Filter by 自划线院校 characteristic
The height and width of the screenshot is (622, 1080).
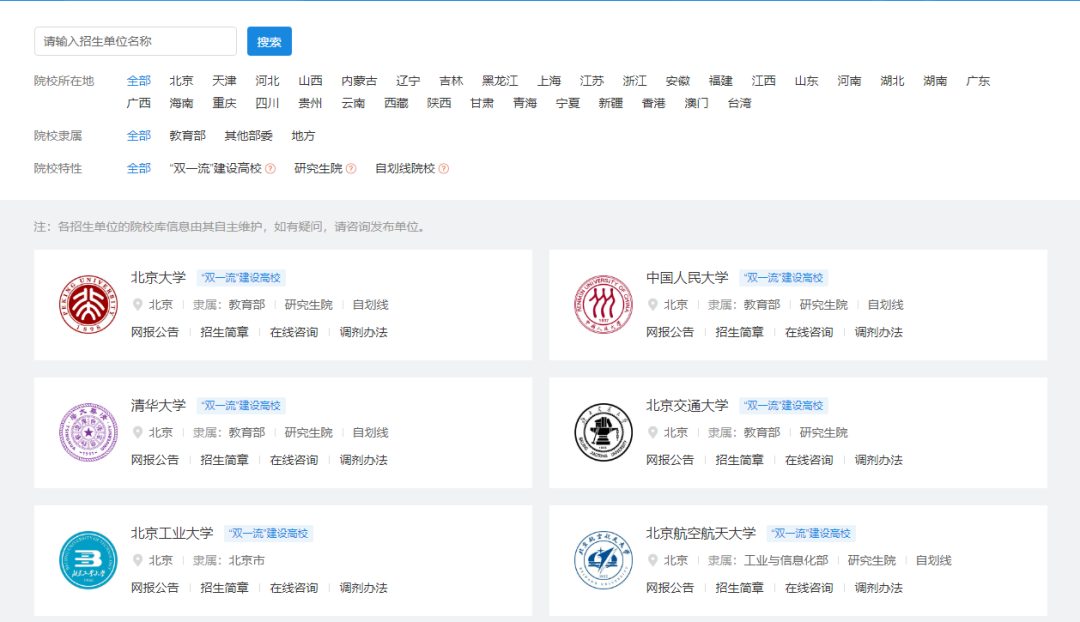coord(405,169)
